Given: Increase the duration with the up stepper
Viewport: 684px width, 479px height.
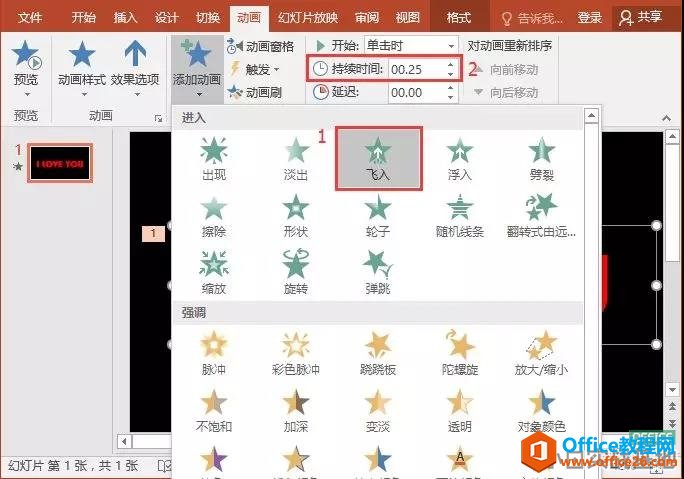Looking at the screenshot, I should point(451,65).
